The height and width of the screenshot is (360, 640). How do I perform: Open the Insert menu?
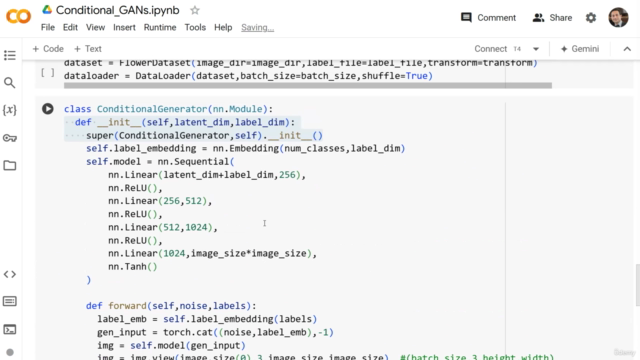coord(124,27)
